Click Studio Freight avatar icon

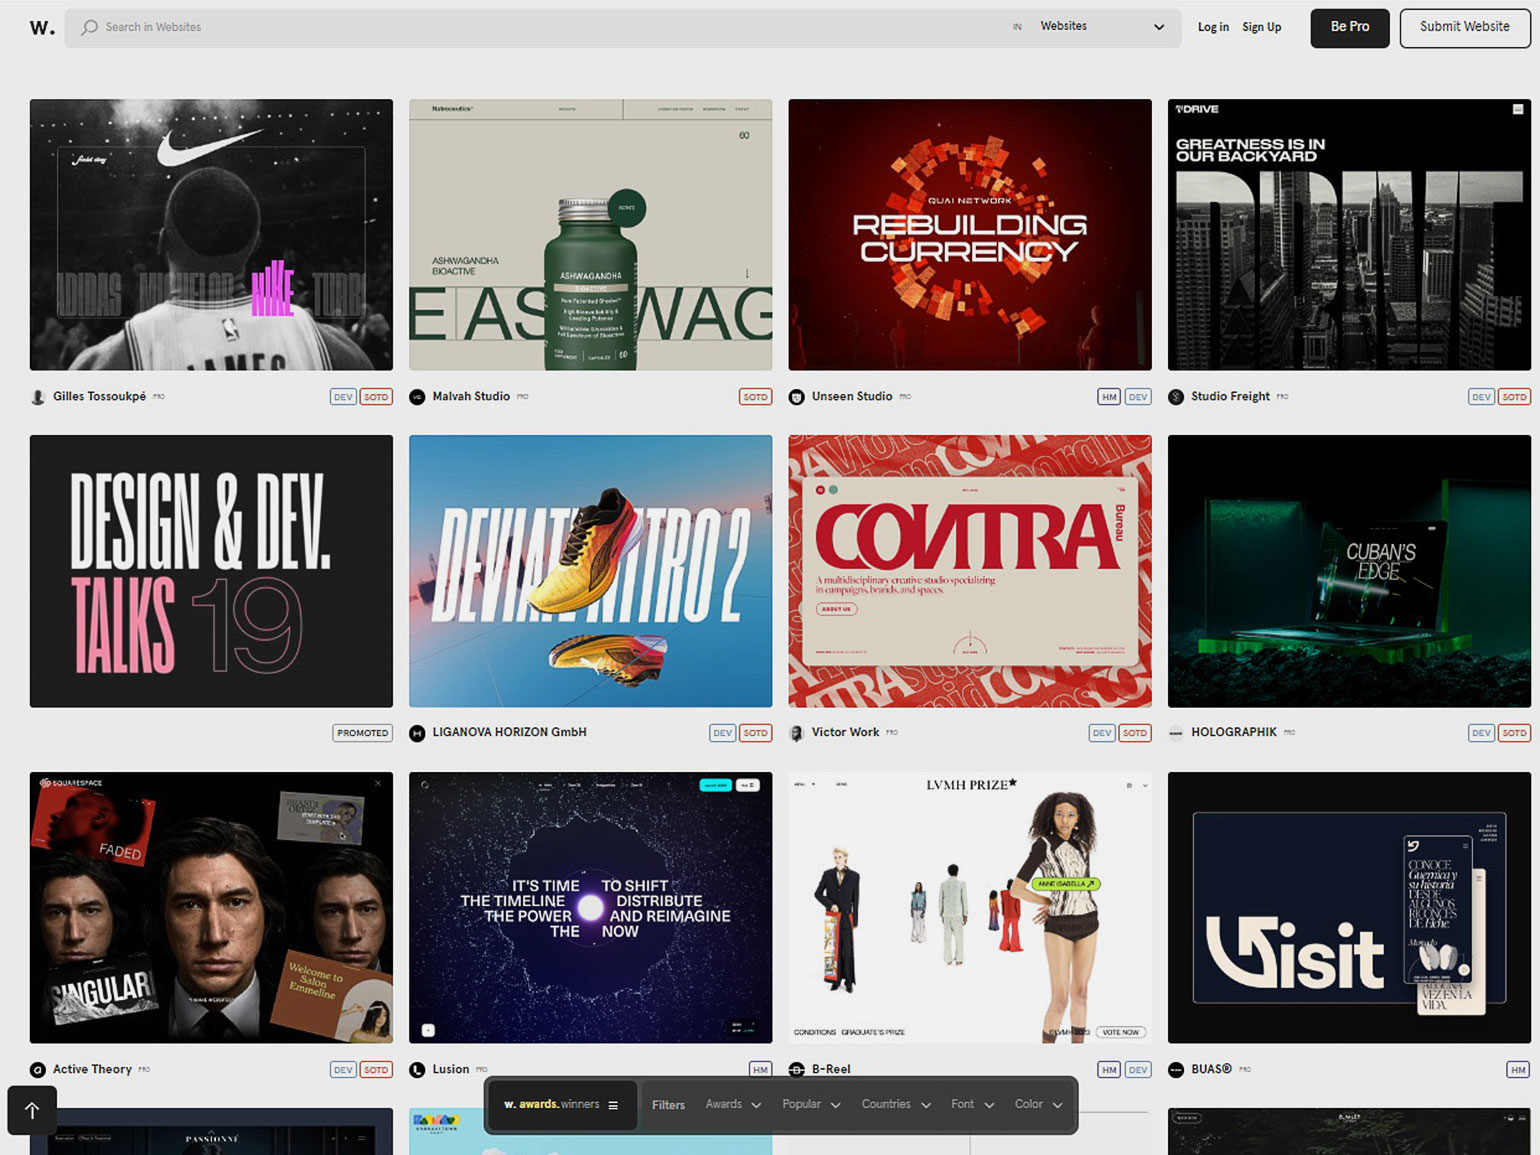1176,397
